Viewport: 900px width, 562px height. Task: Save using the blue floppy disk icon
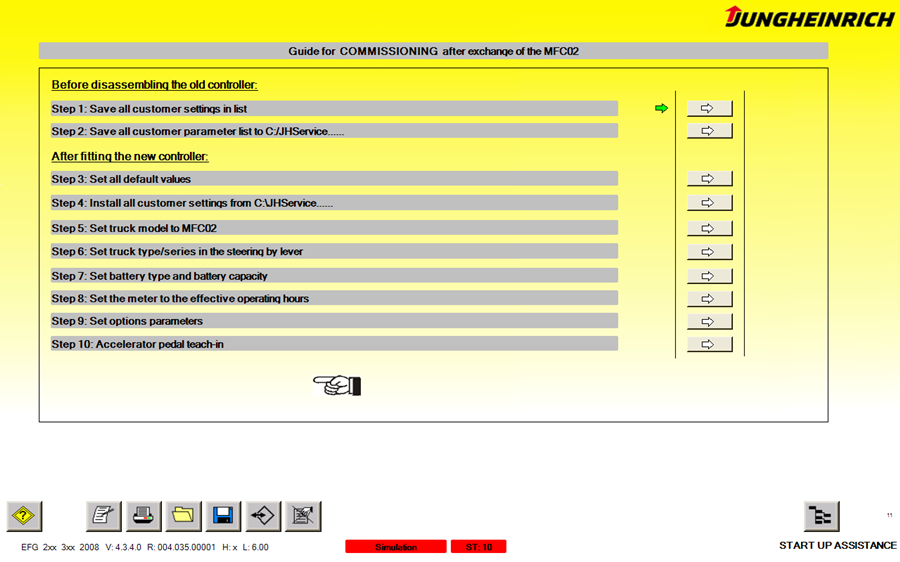tap(223, 516)
